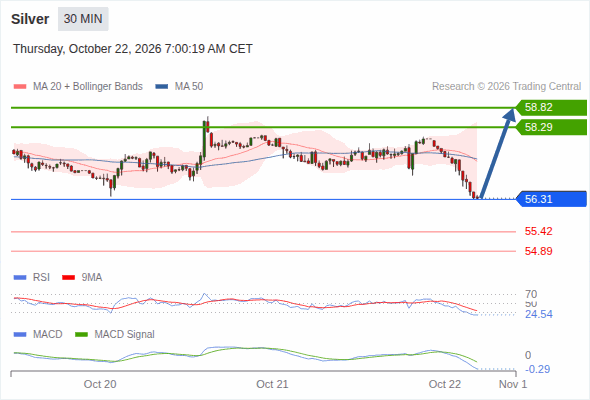Click the MA 20 + Bollinger Bands legend swatch
This screenshot has height=400, width=590.
click(20, 87)
